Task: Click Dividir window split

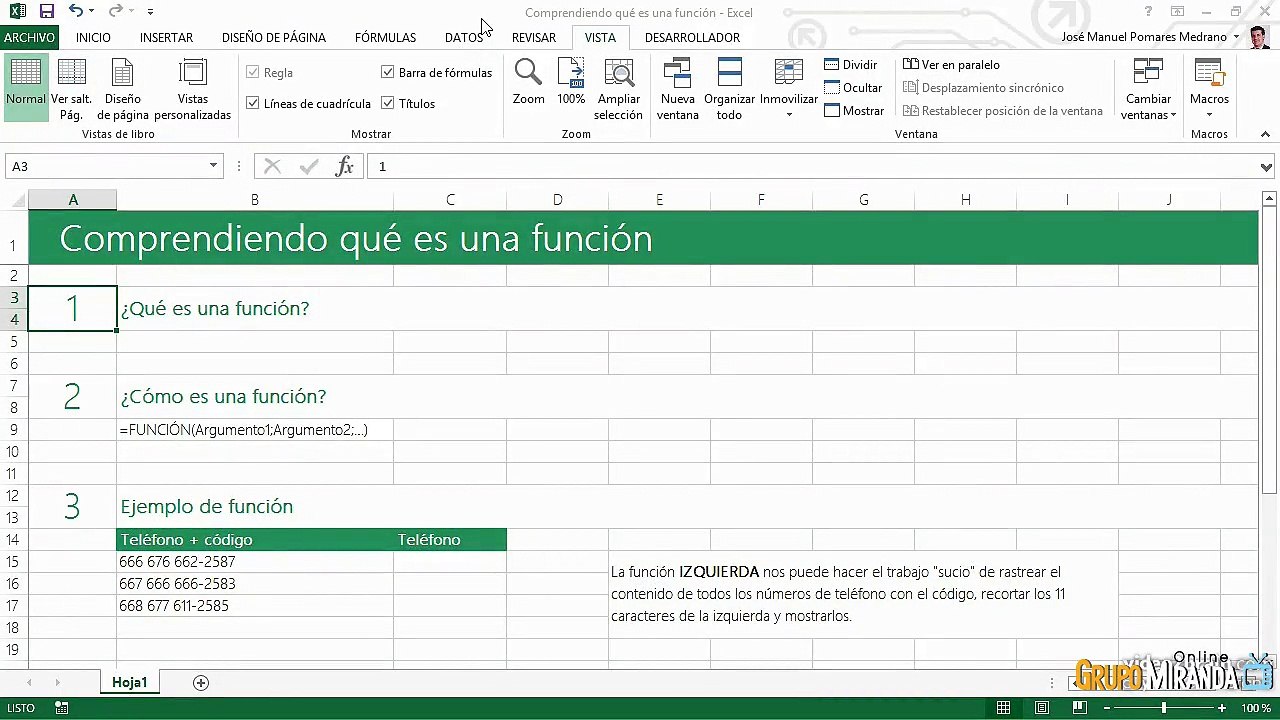Action: 850,65
